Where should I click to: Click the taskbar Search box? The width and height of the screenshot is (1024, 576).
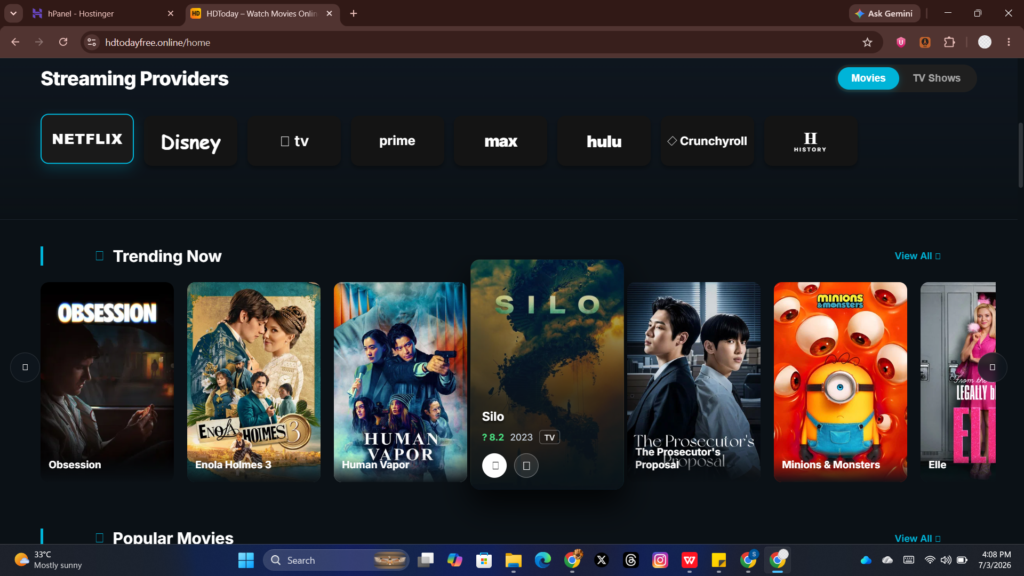tap(336, 560)
